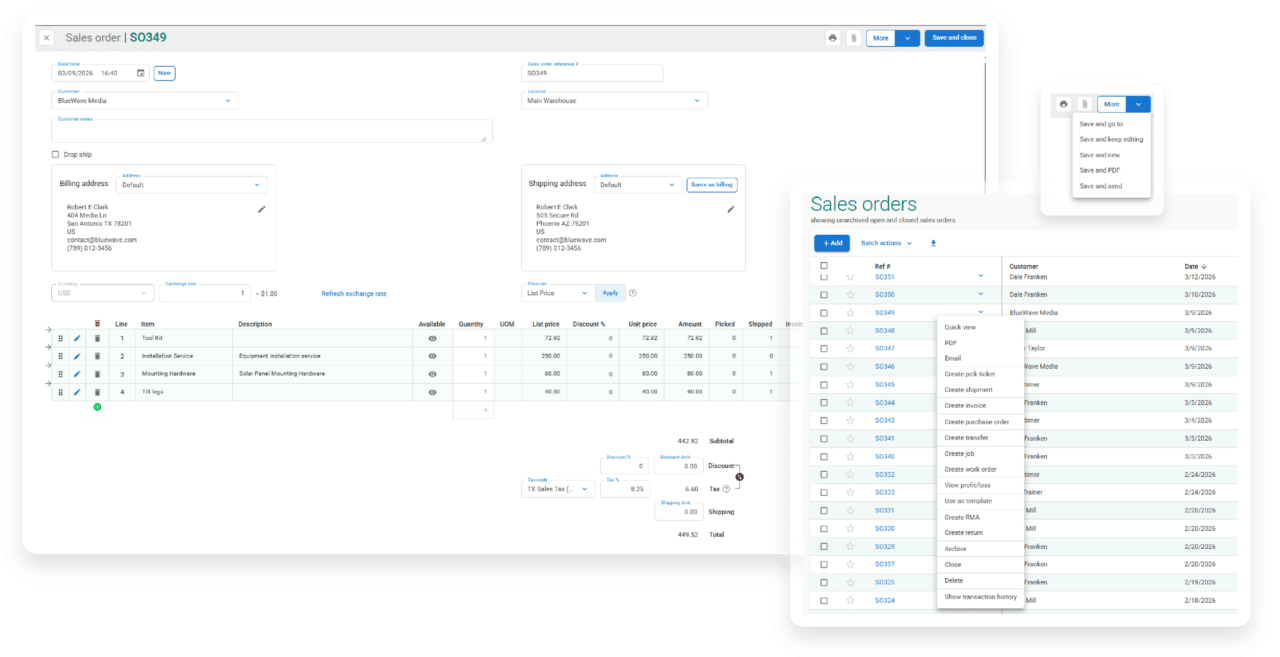Click the discount/tax order swap icon
The image size is (1280, 657).
coord(740,477)
